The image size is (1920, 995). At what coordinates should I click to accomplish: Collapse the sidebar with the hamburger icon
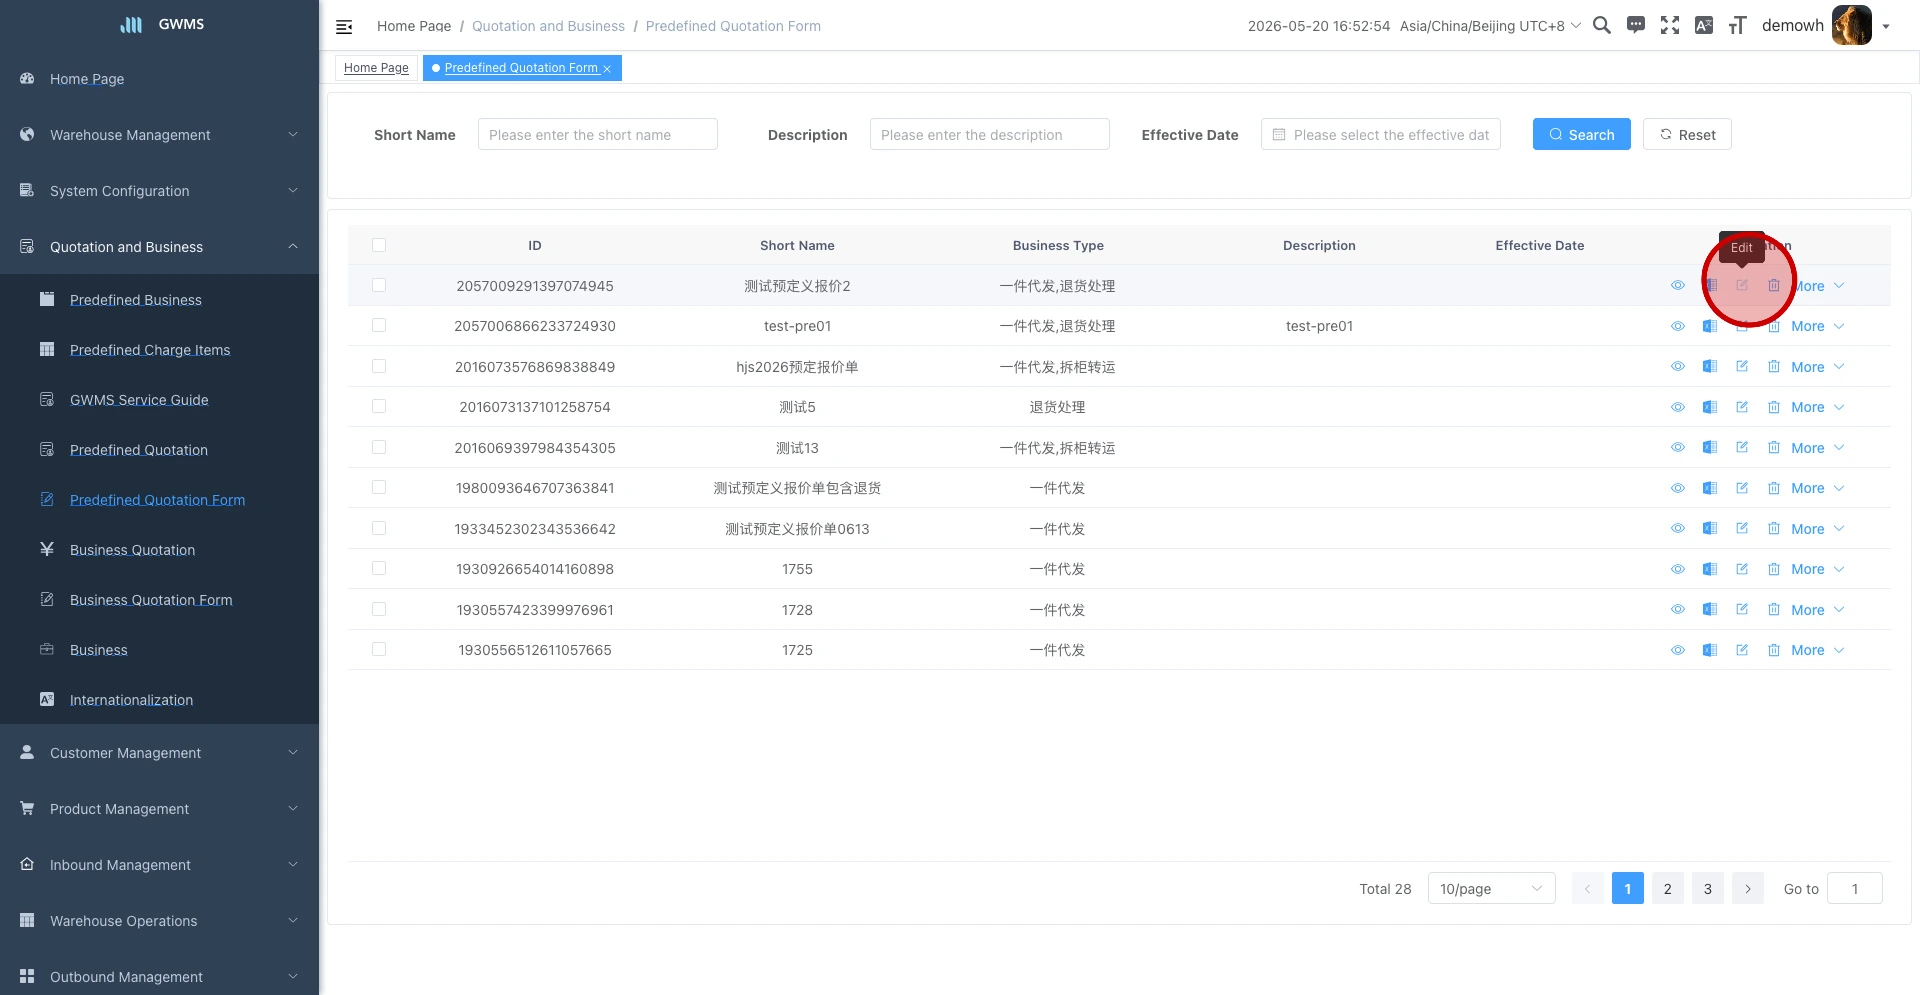point(344,27)
